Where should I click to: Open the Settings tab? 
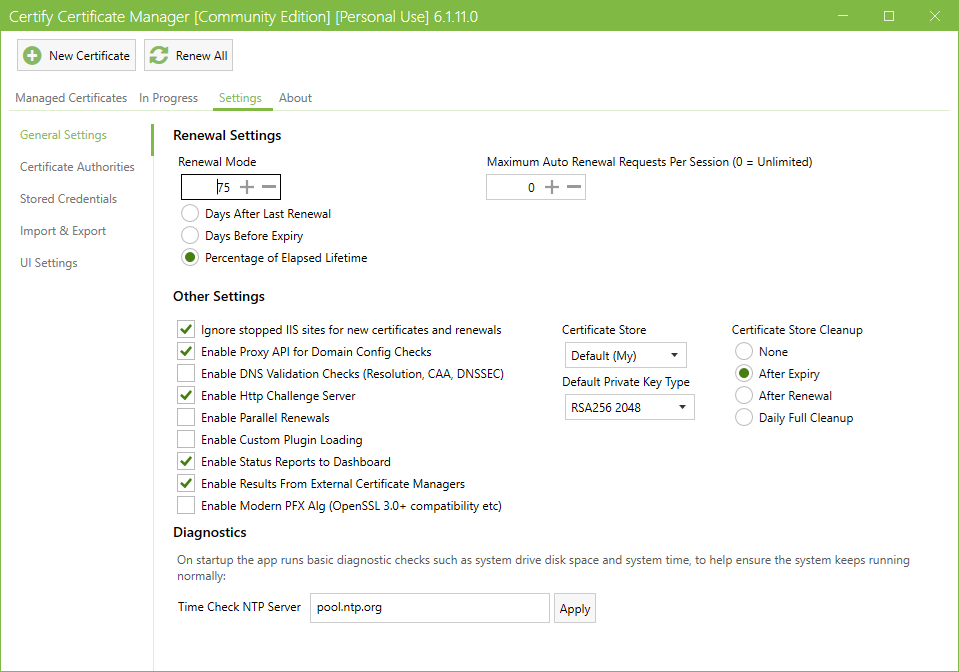click(240, 98)
